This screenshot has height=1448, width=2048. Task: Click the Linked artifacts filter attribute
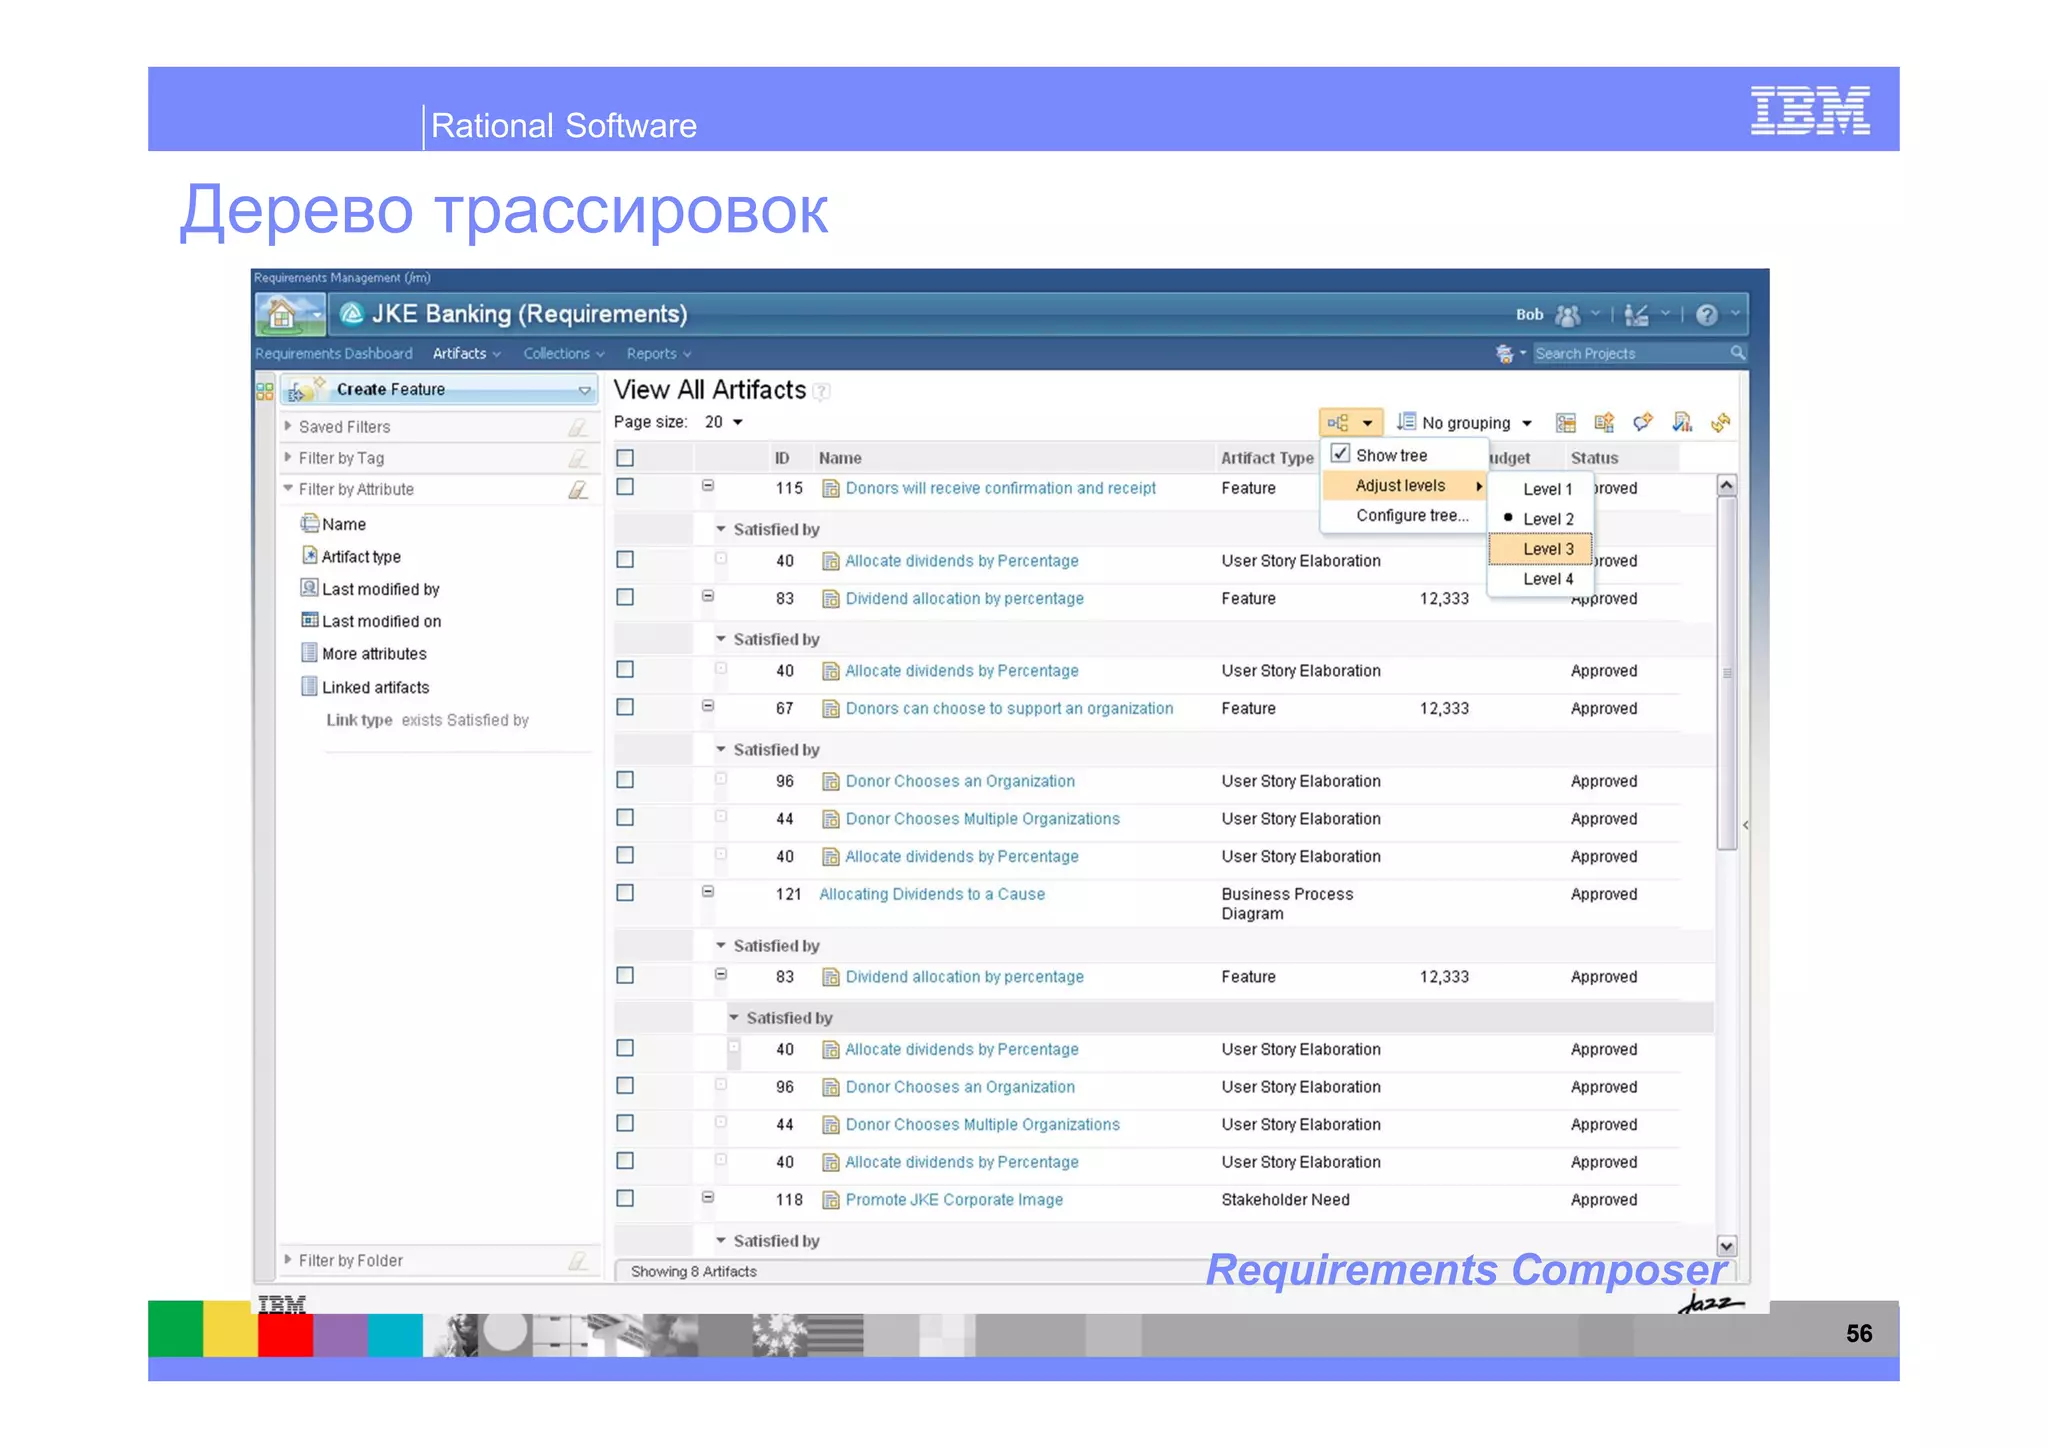375,688
